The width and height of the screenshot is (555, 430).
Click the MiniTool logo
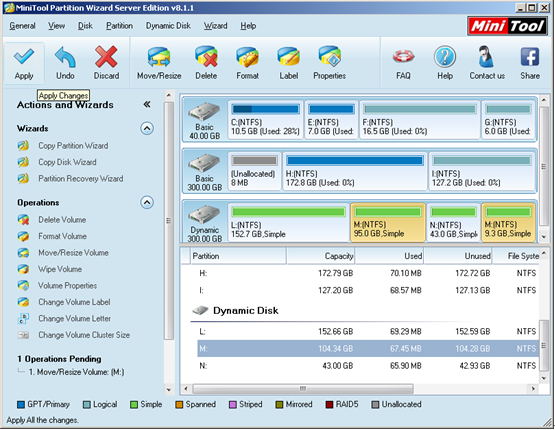point(507,26)
